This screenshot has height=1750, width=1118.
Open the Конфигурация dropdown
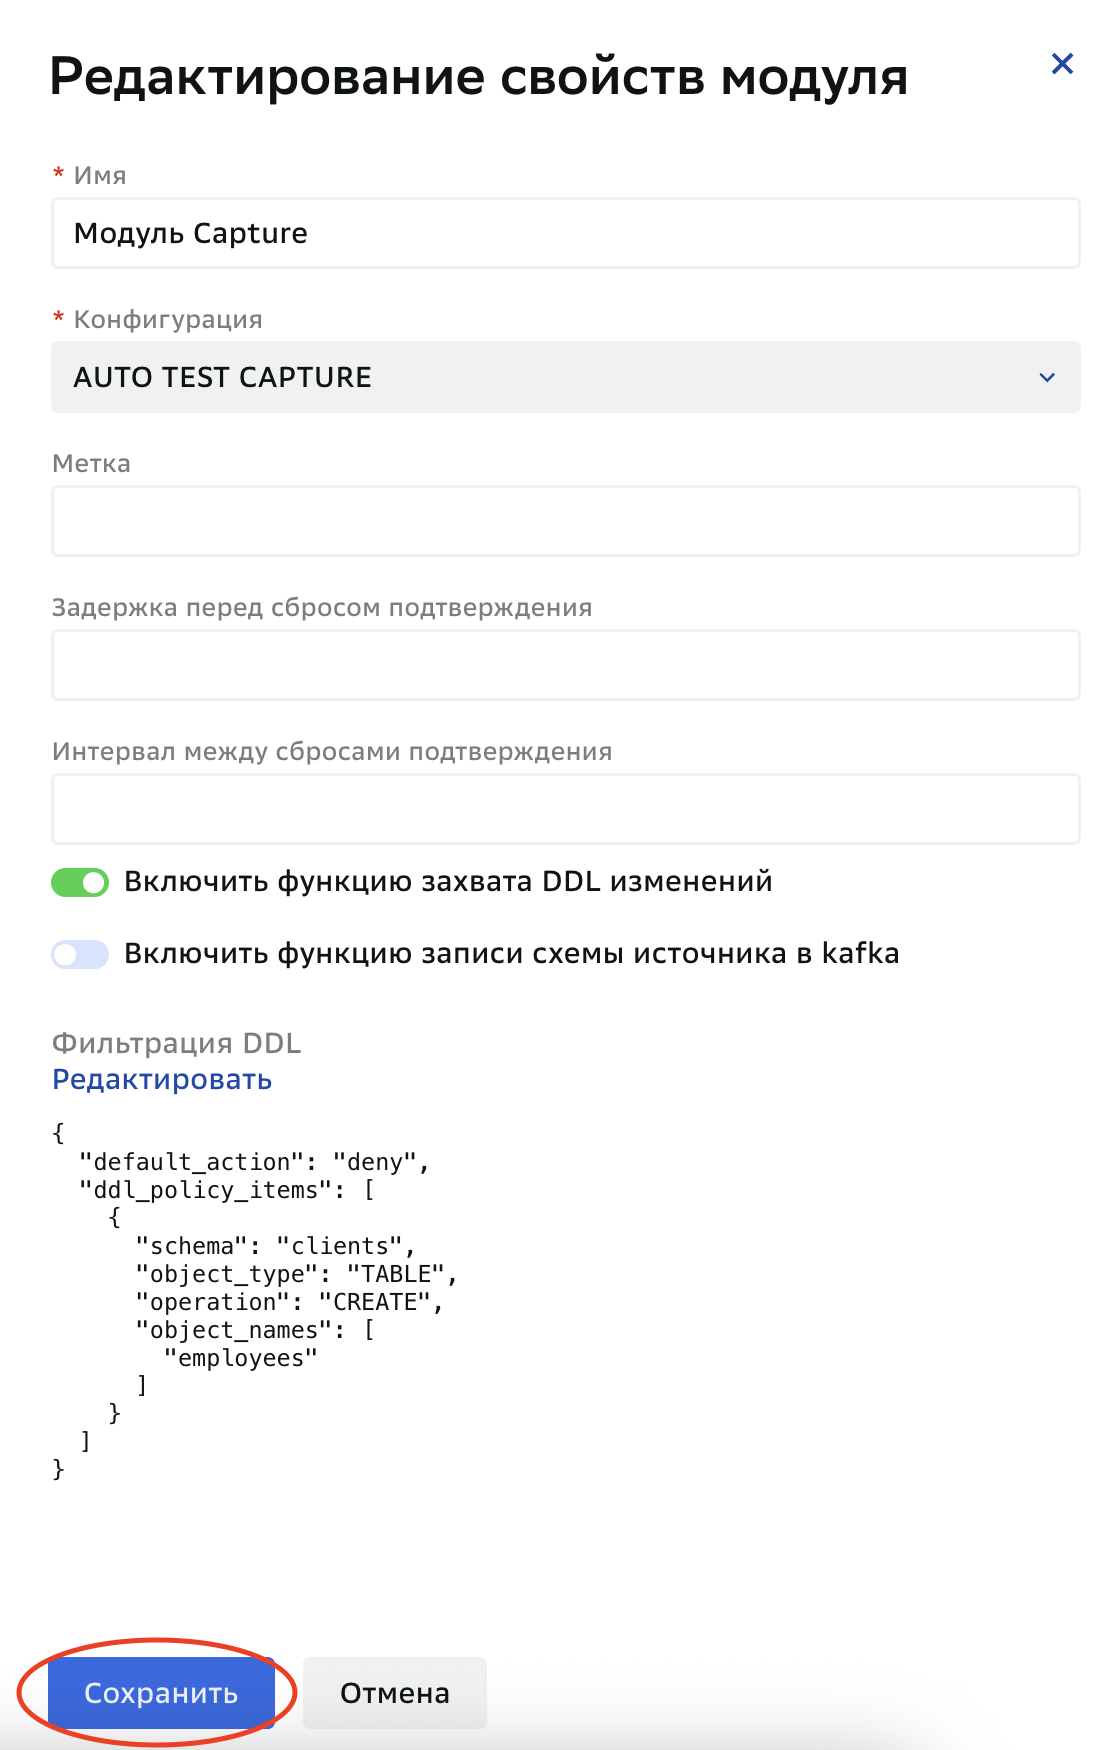[x=566, y=377]
